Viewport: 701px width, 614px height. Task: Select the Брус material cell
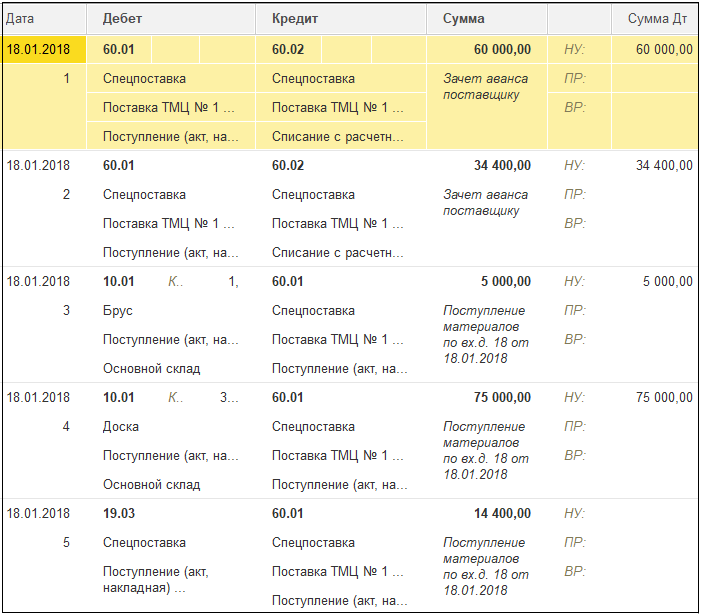click(x=118, y=310)
